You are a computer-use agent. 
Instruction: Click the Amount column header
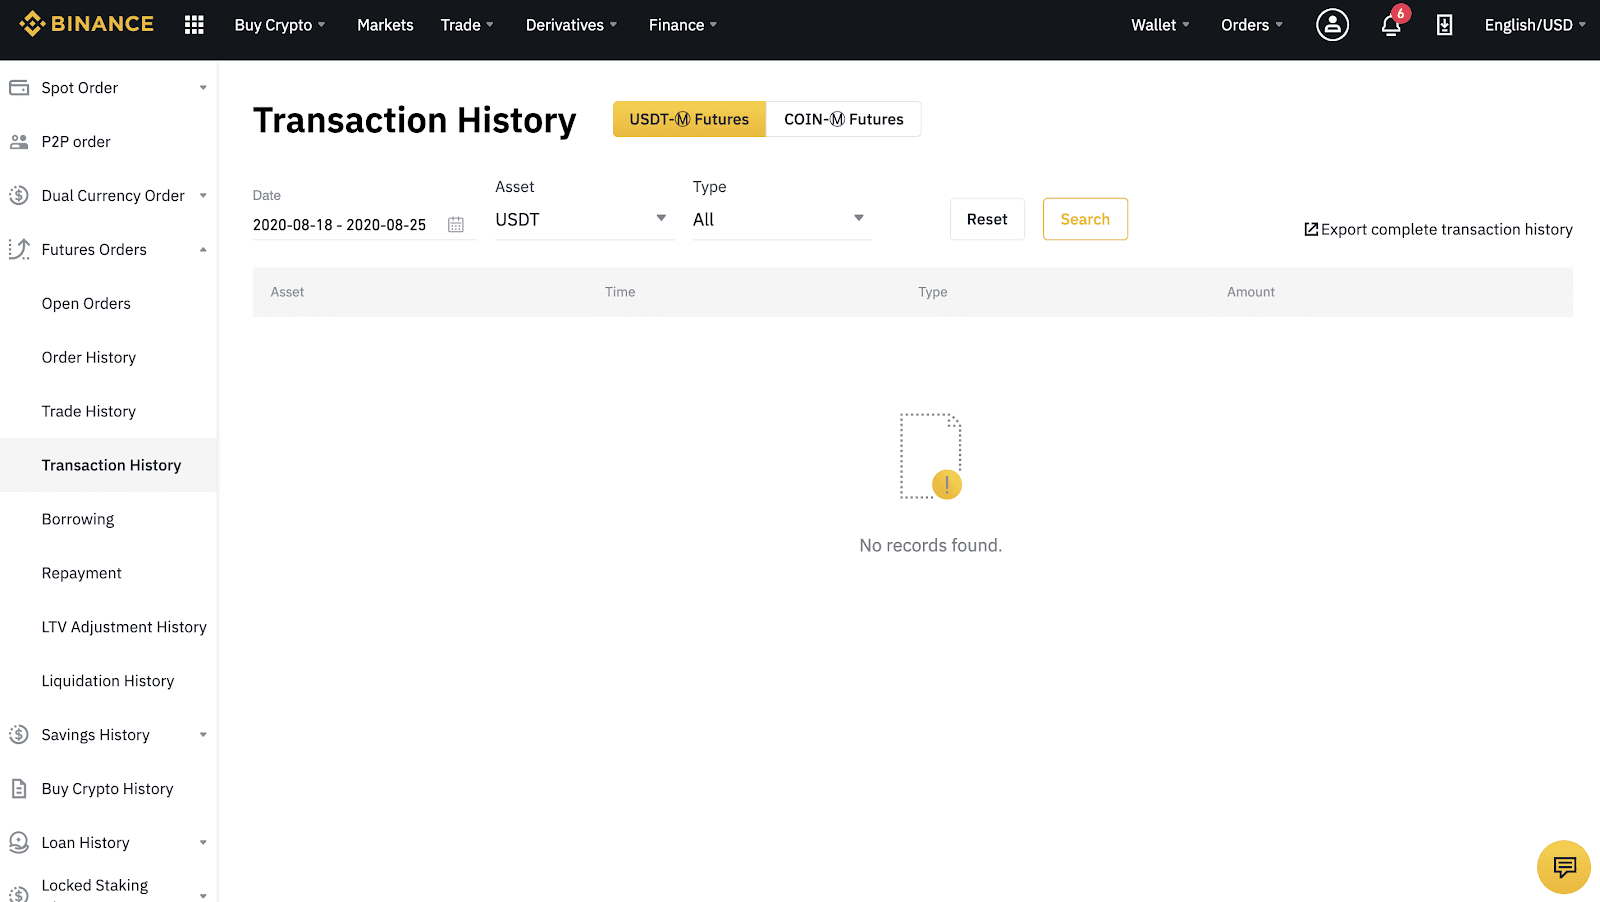click(1251, 292)
